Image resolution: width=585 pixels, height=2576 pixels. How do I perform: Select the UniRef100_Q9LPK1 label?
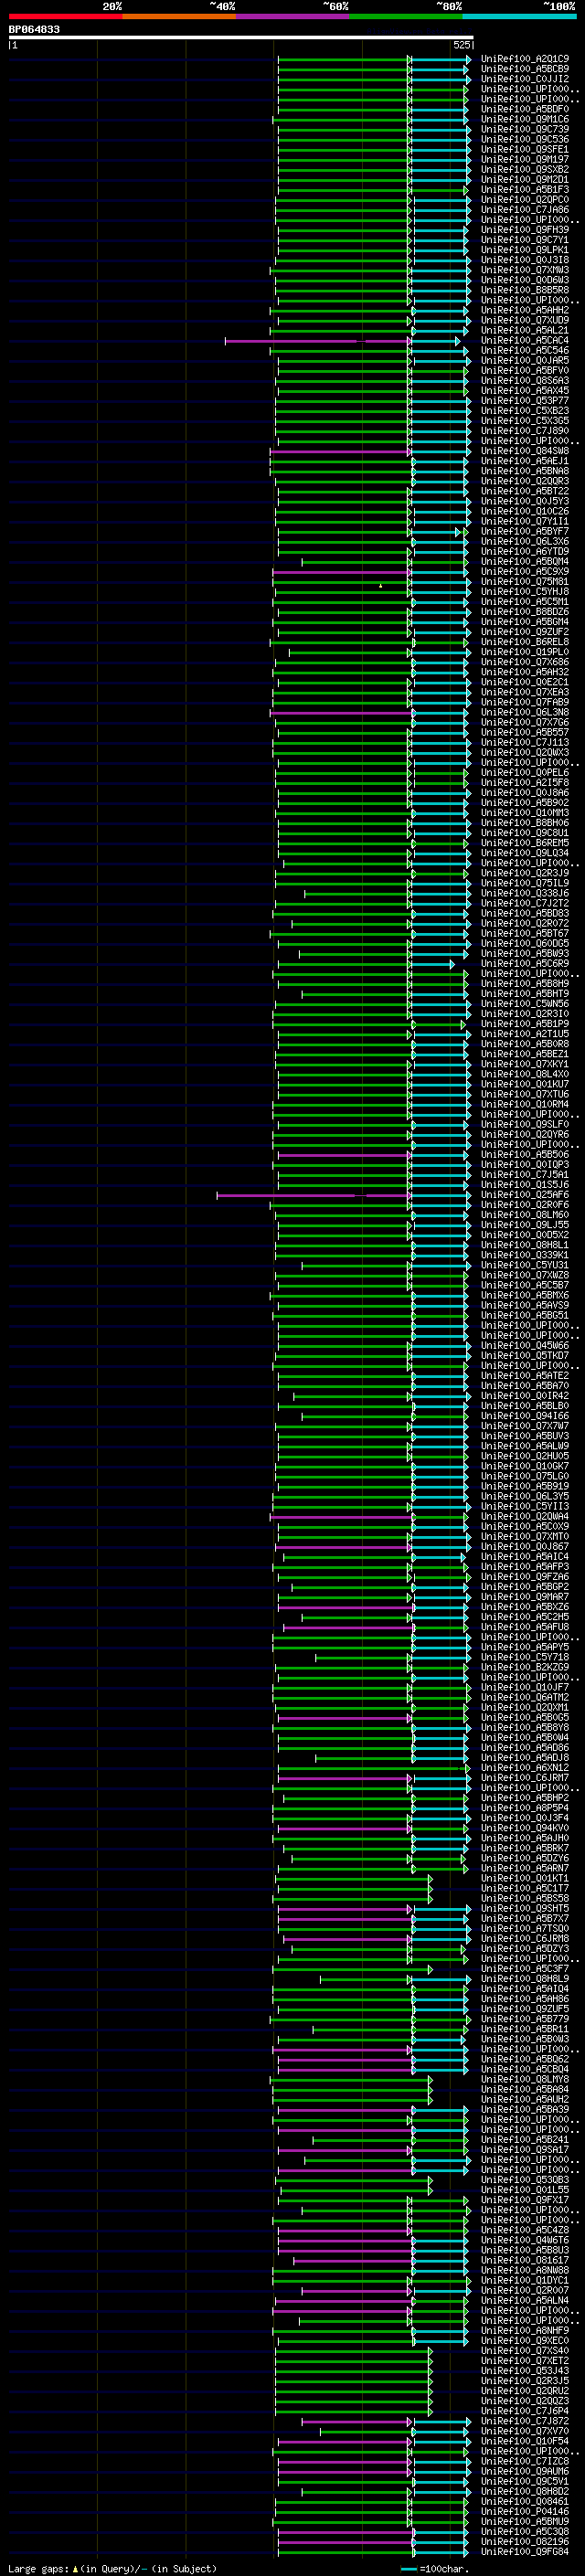coord(525,250)
